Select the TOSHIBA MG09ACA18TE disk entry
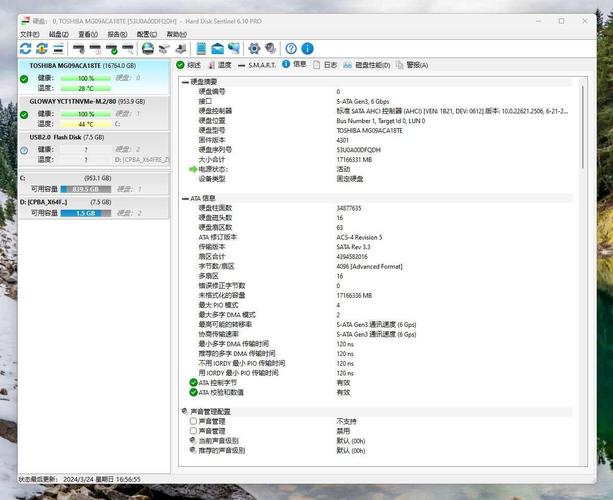 94,77
